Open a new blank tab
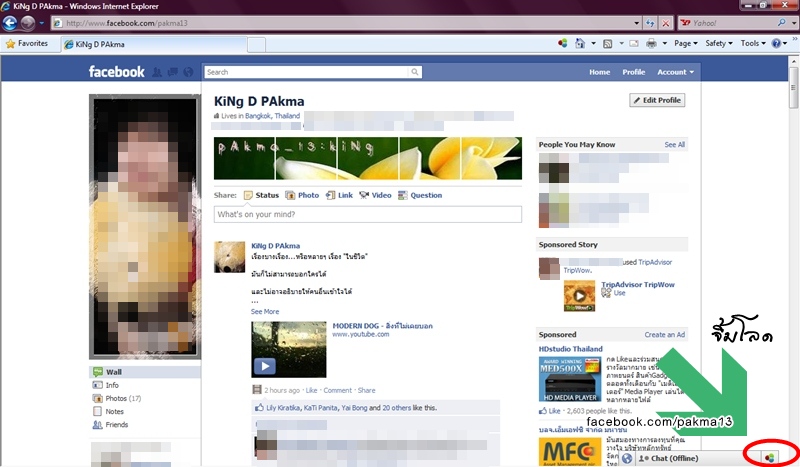 pyautogui.click(x=257, y=45)
